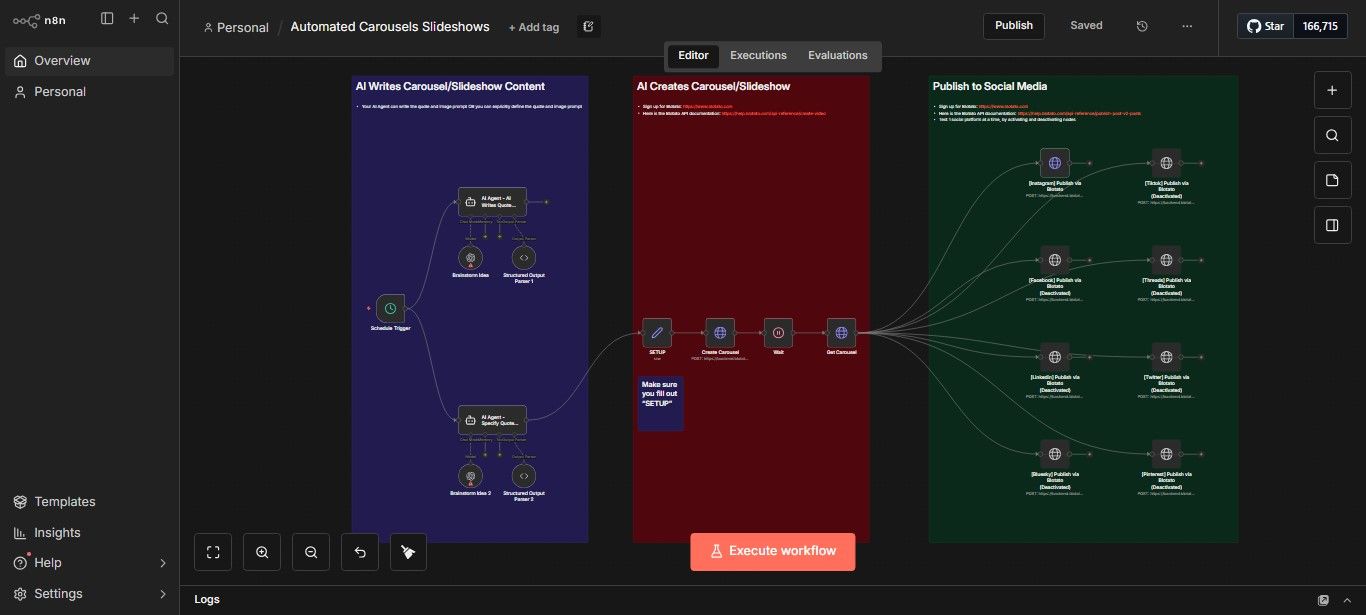Select the Bluesky Publish via Blotato node

[1055, 454]
